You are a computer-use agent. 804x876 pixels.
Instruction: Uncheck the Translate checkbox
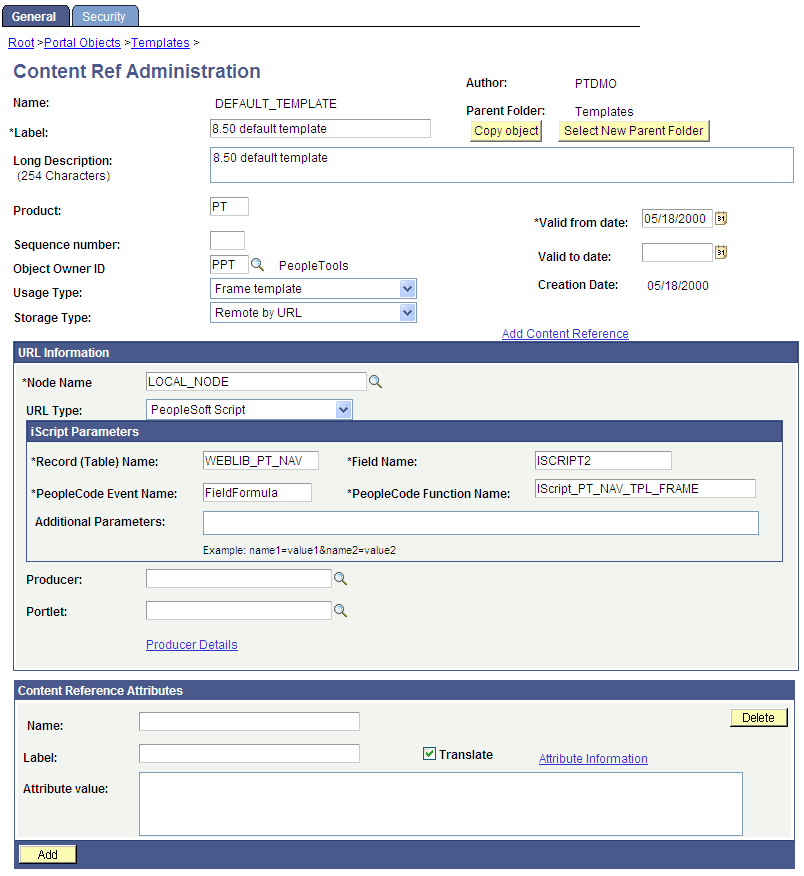coord(429,754)
